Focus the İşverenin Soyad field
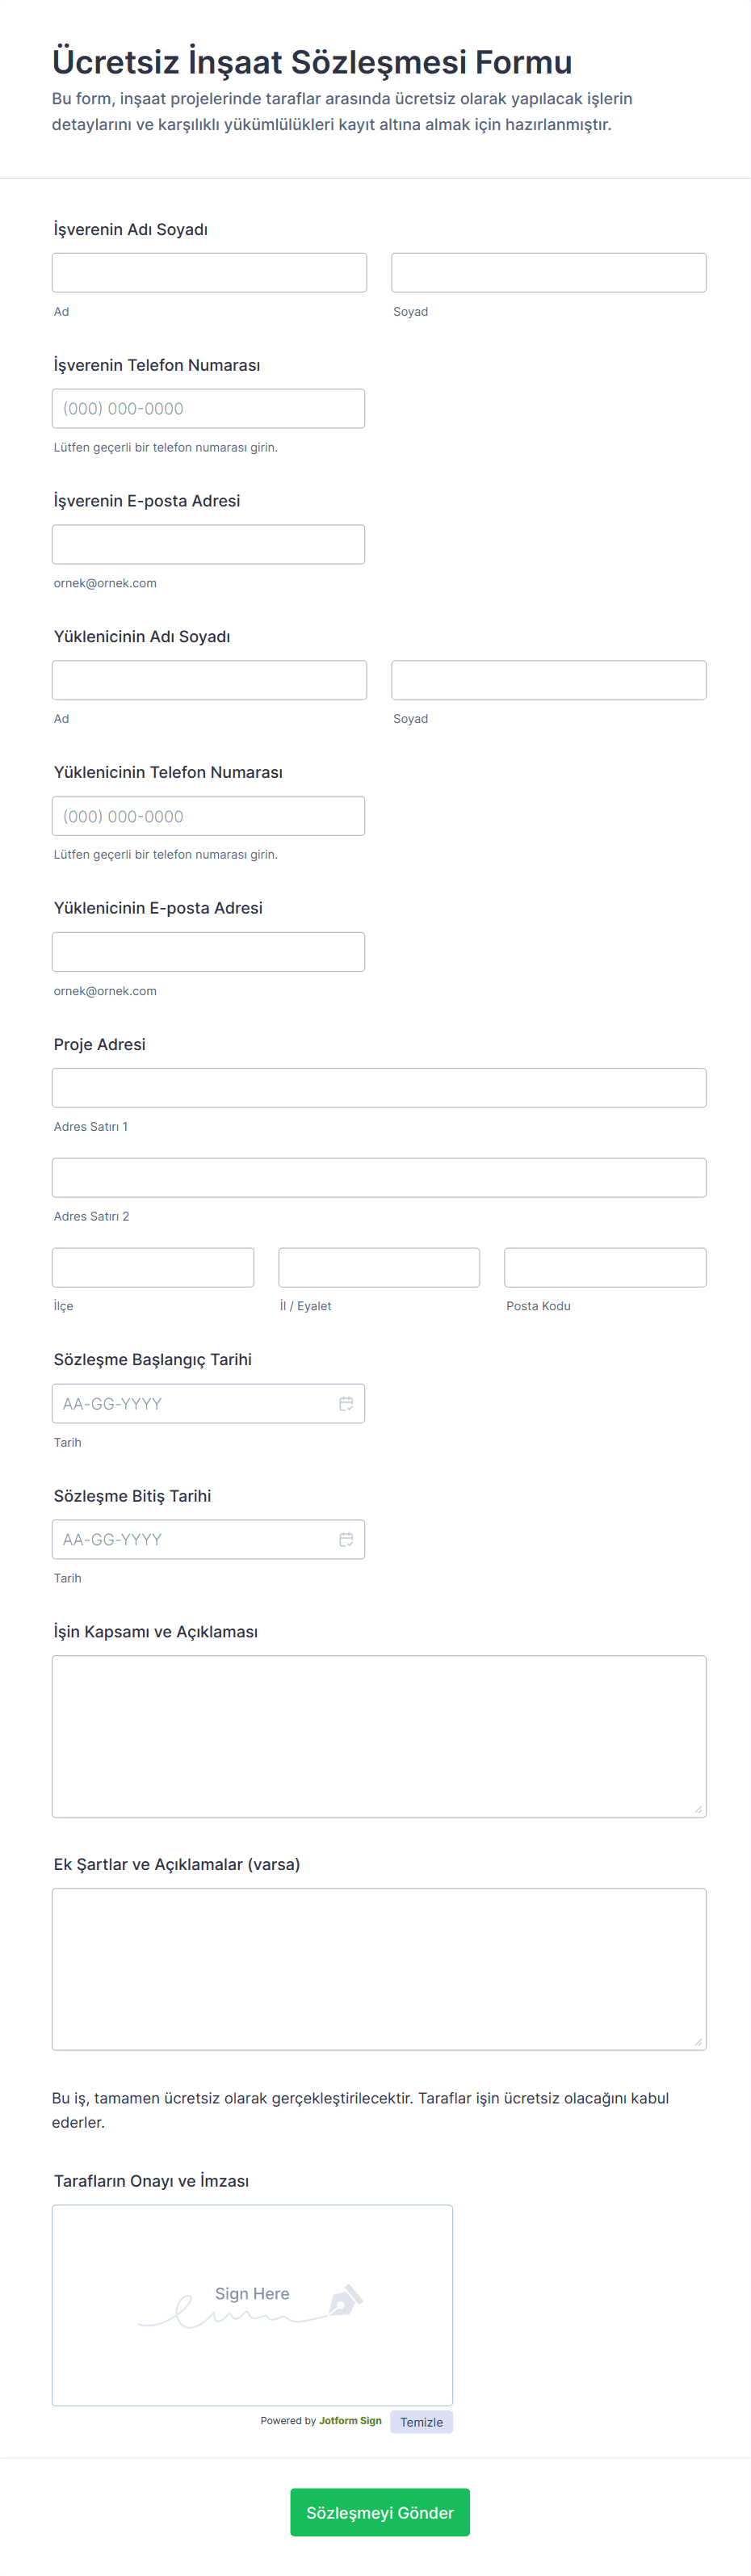The width and height of the screenshot is (751, 2576). [x=548, y=273]
